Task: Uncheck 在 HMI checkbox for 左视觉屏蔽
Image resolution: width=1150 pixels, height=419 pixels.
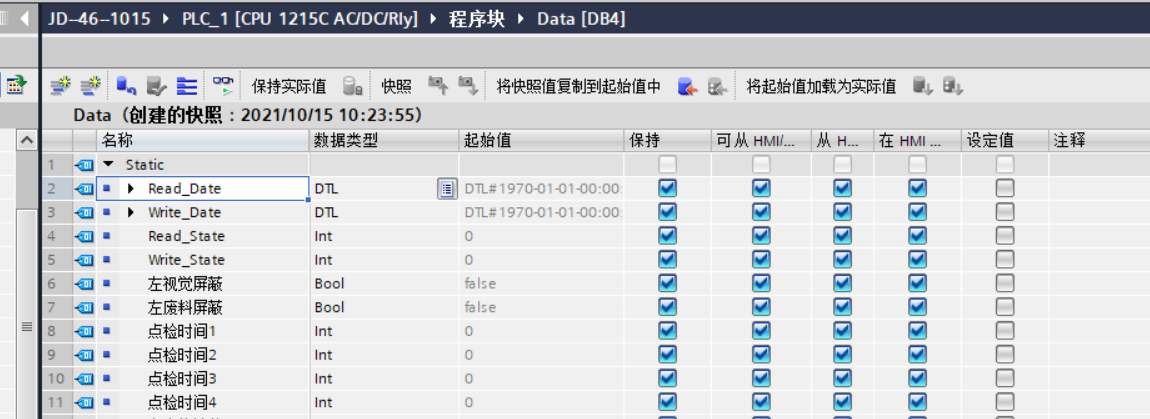Action: pyautogui.click(x=917, y=284)
